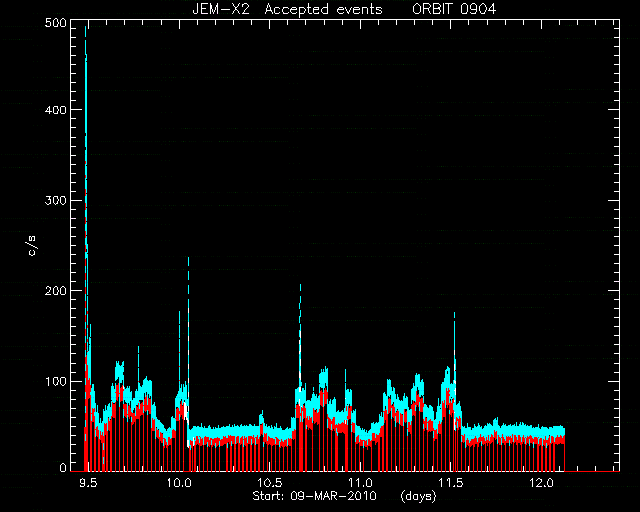
Task: Click the cyan spike peak near 10.65 days
Action: pos(300,286)
